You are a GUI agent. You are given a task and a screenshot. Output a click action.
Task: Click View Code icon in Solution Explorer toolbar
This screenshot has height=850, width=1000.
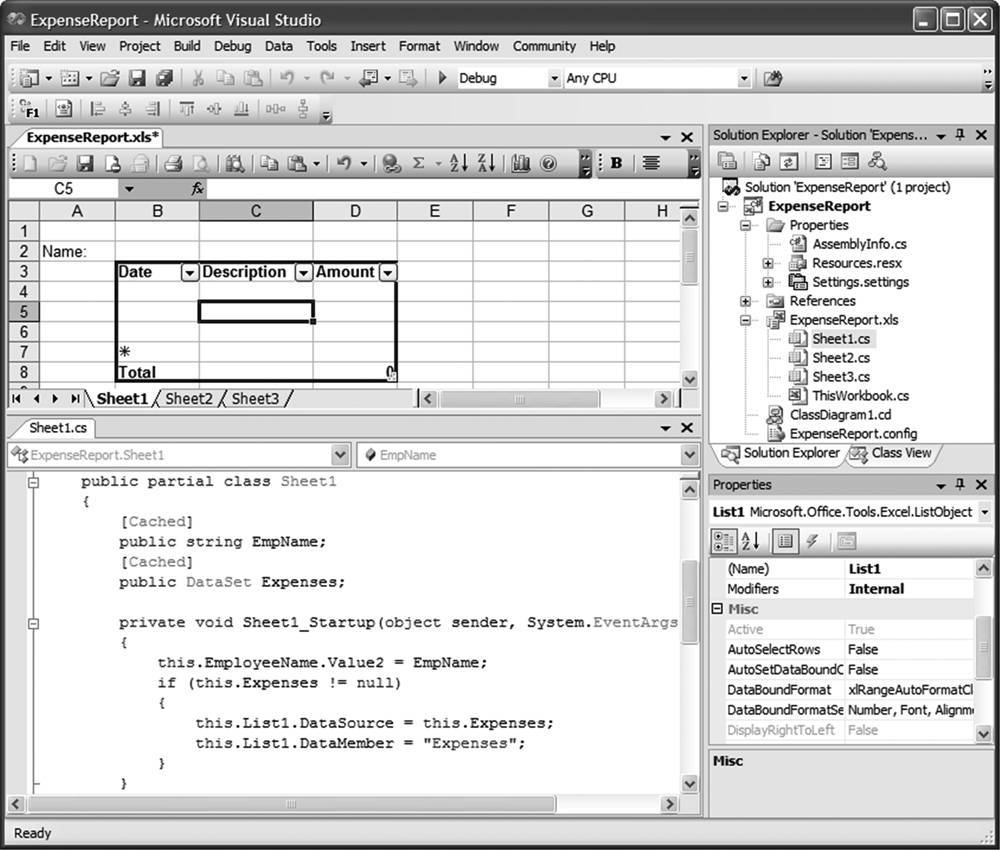(823, 161)
